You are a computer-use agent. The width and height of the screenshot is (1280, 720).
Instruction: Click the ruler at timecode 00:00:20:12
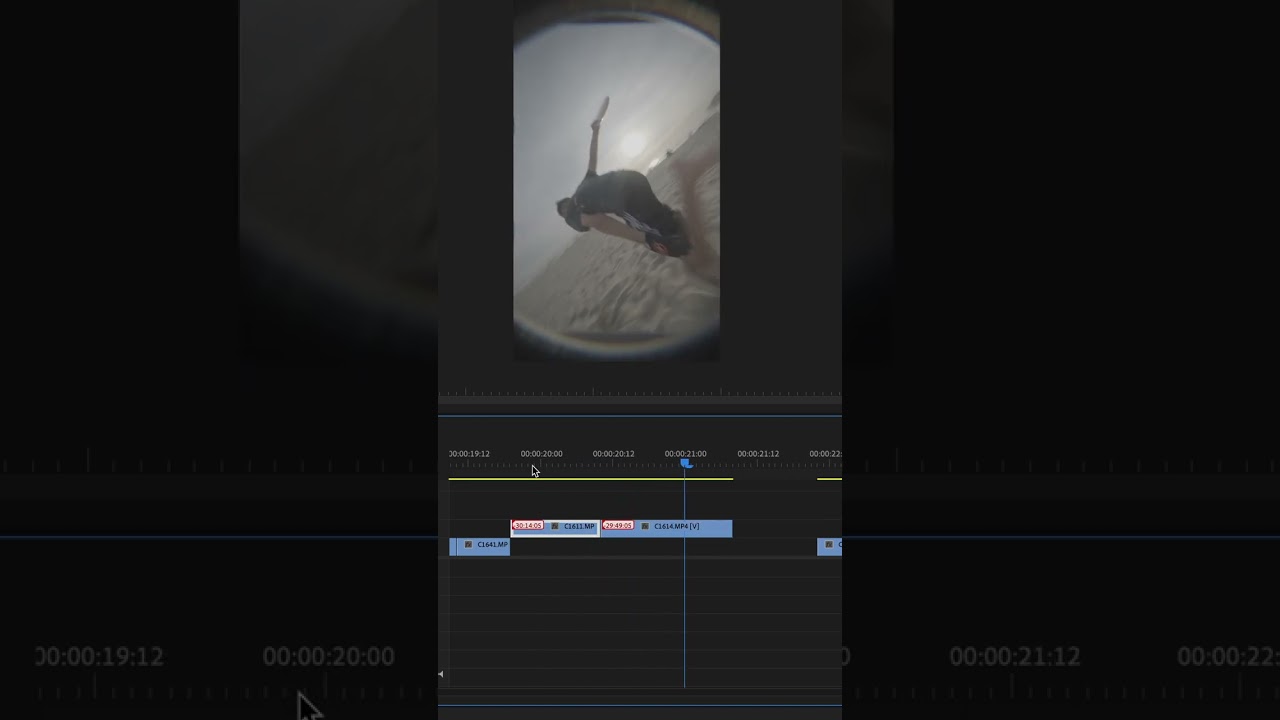click(x=613, y=454)
